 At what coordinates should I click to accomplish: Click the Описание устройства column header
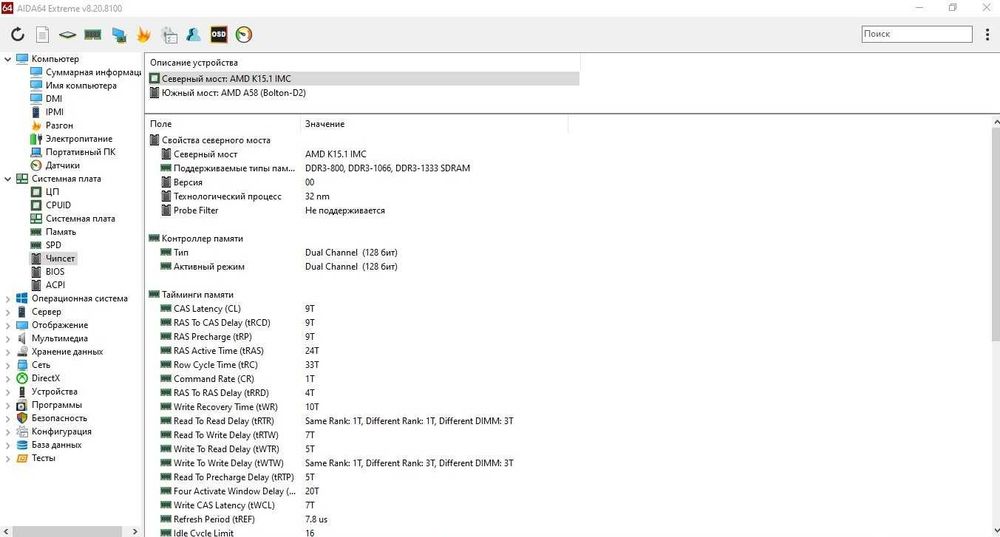(x=363, y=63)
